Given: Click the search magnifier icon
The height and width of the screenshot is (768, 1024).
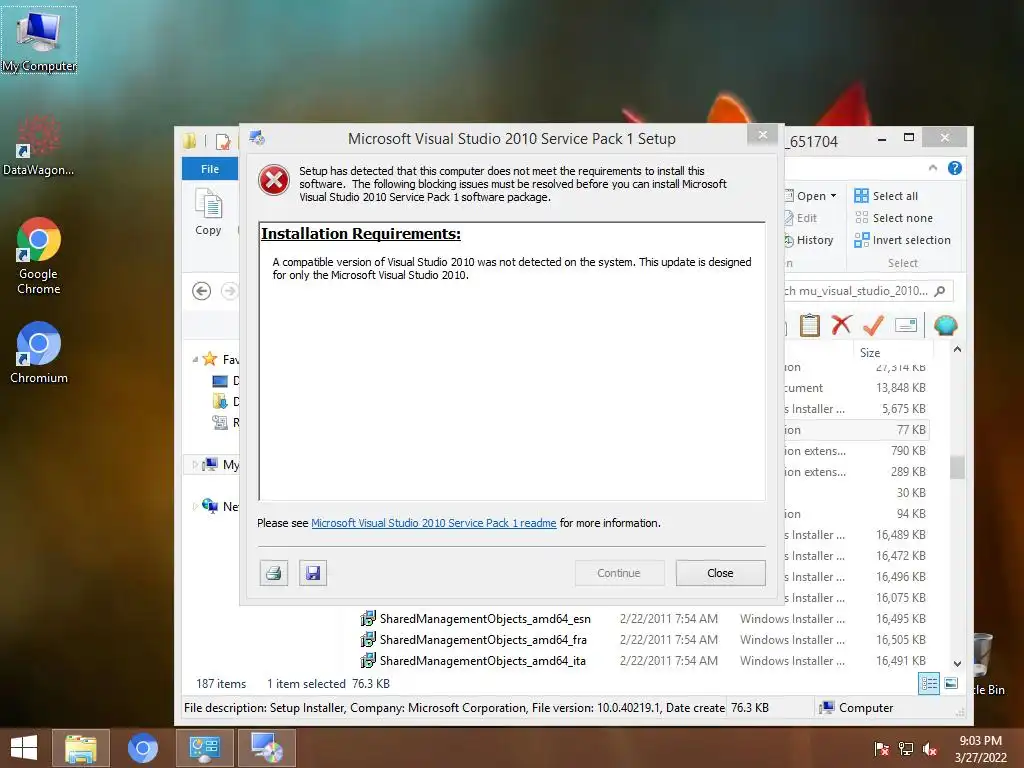Looking at the screenshot, I should click(x=940, y=291).
